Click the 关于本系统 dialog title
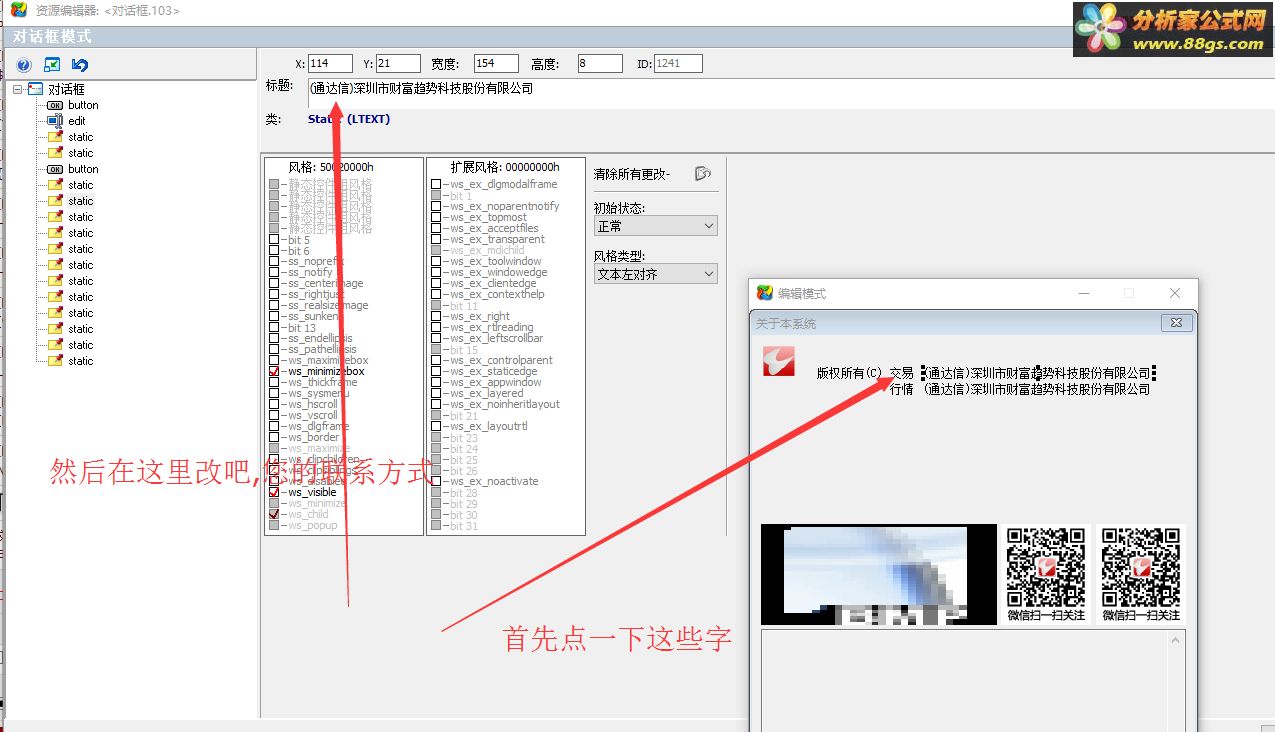 click(786, 324)
